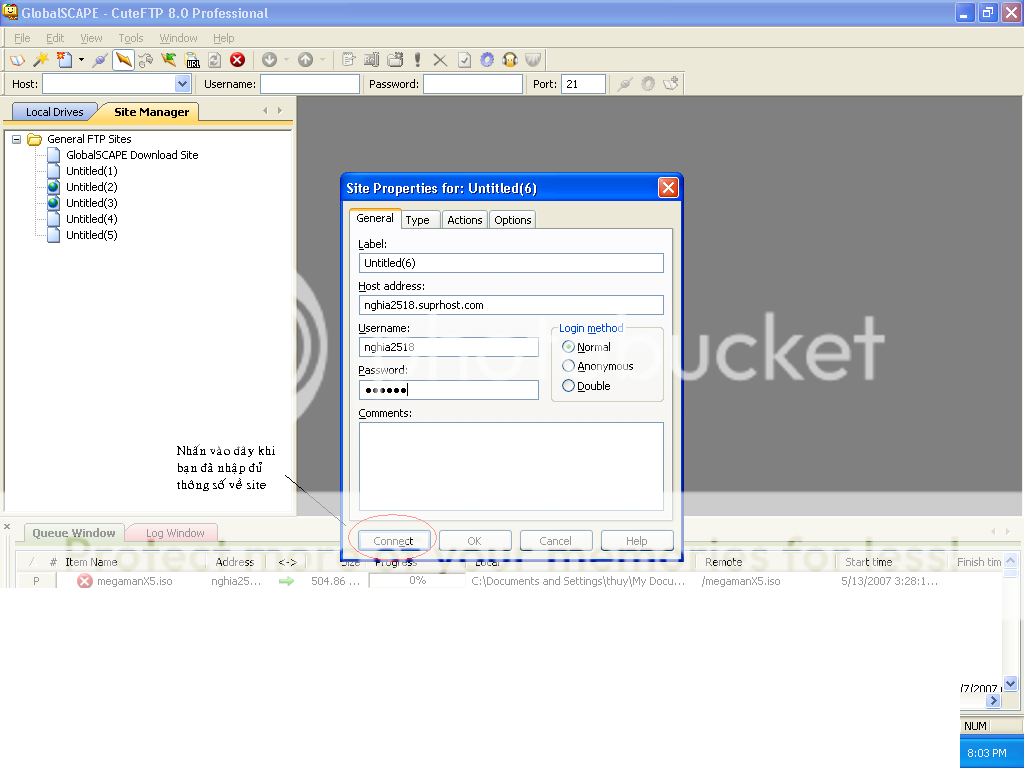
Task: Click the Download arrow toolbar icon
Action: [x=269, y=60]
